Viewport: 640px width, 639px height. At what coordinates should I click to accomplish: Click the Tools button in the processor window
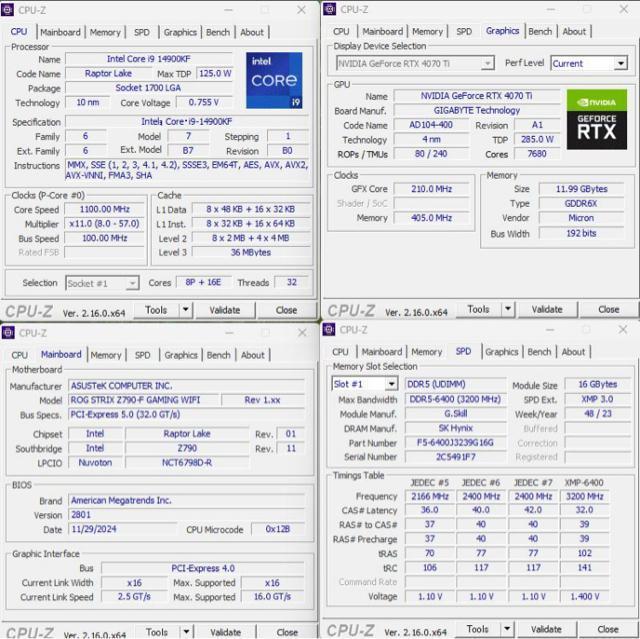(156, 310)
